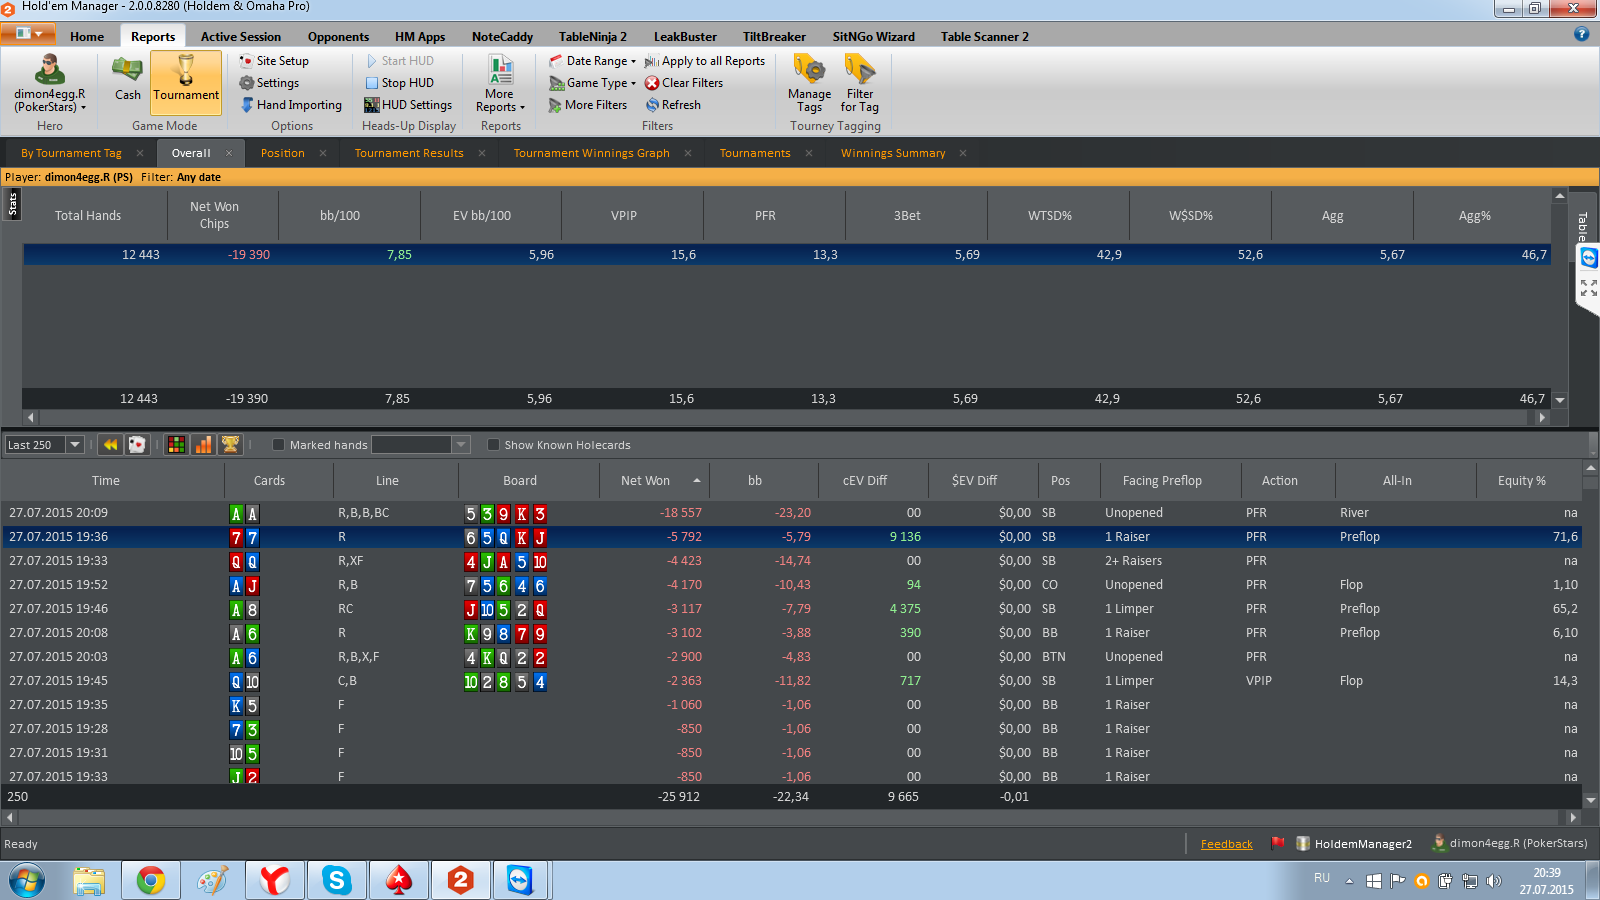Toggle the Marked hands checkbox

click(x=279, y=445)
